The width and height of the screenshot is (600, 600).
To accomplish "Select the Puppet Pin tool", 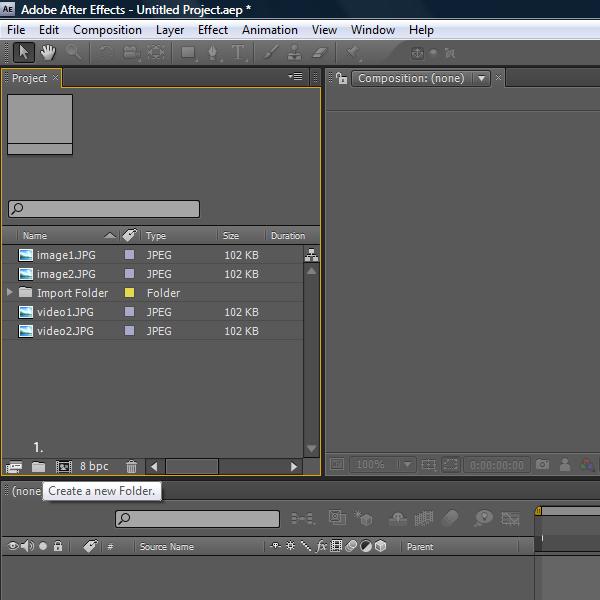I will pos(352,52).
